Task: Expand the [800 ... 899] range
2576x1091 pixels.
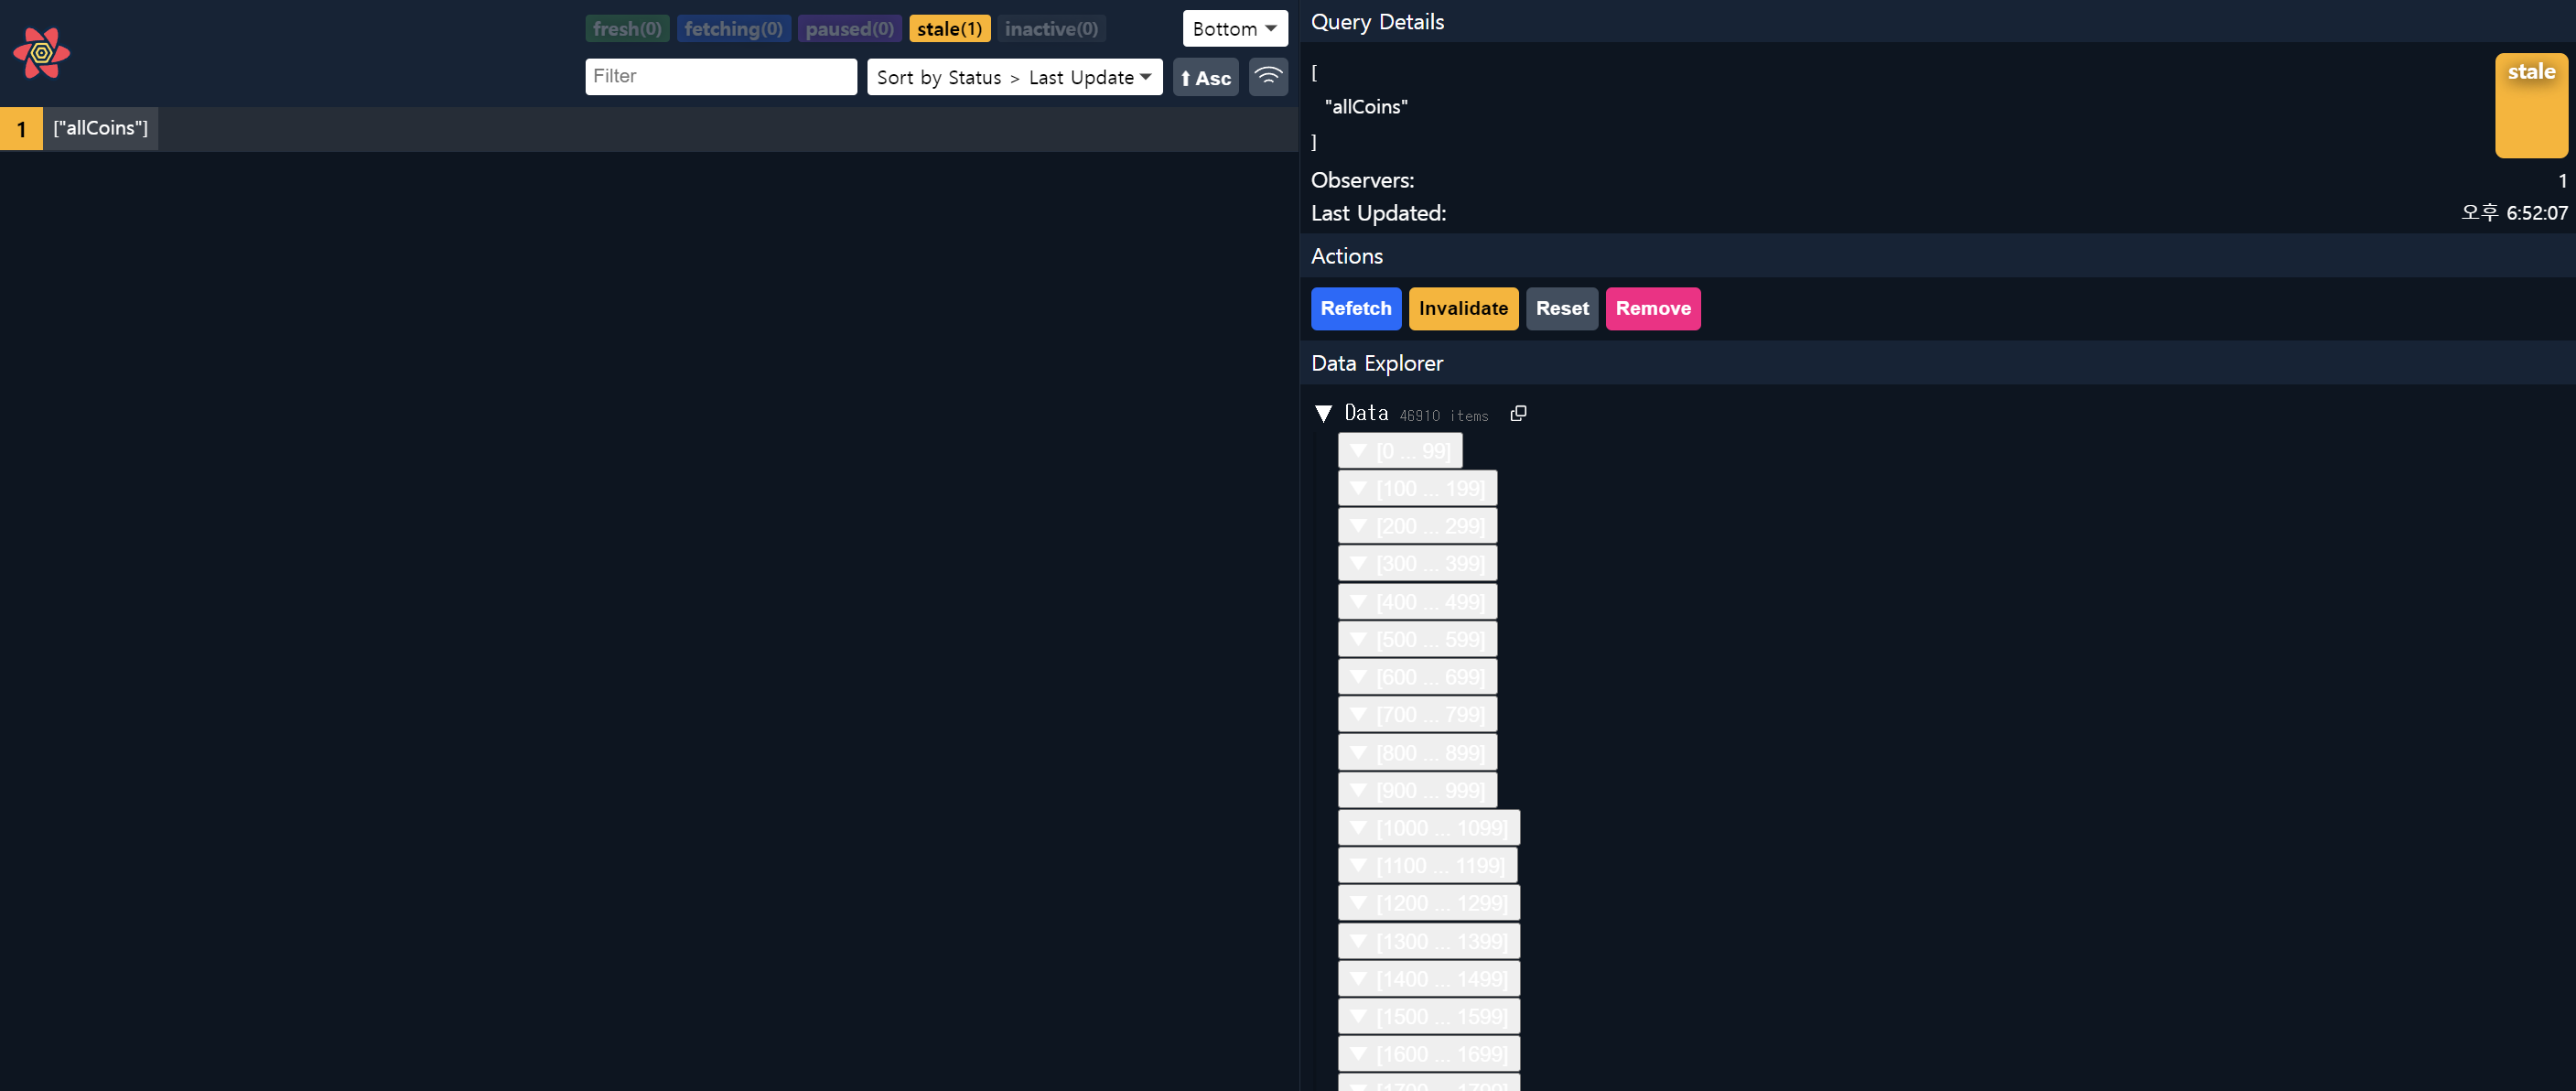Action: click(x=1417, y=753)
